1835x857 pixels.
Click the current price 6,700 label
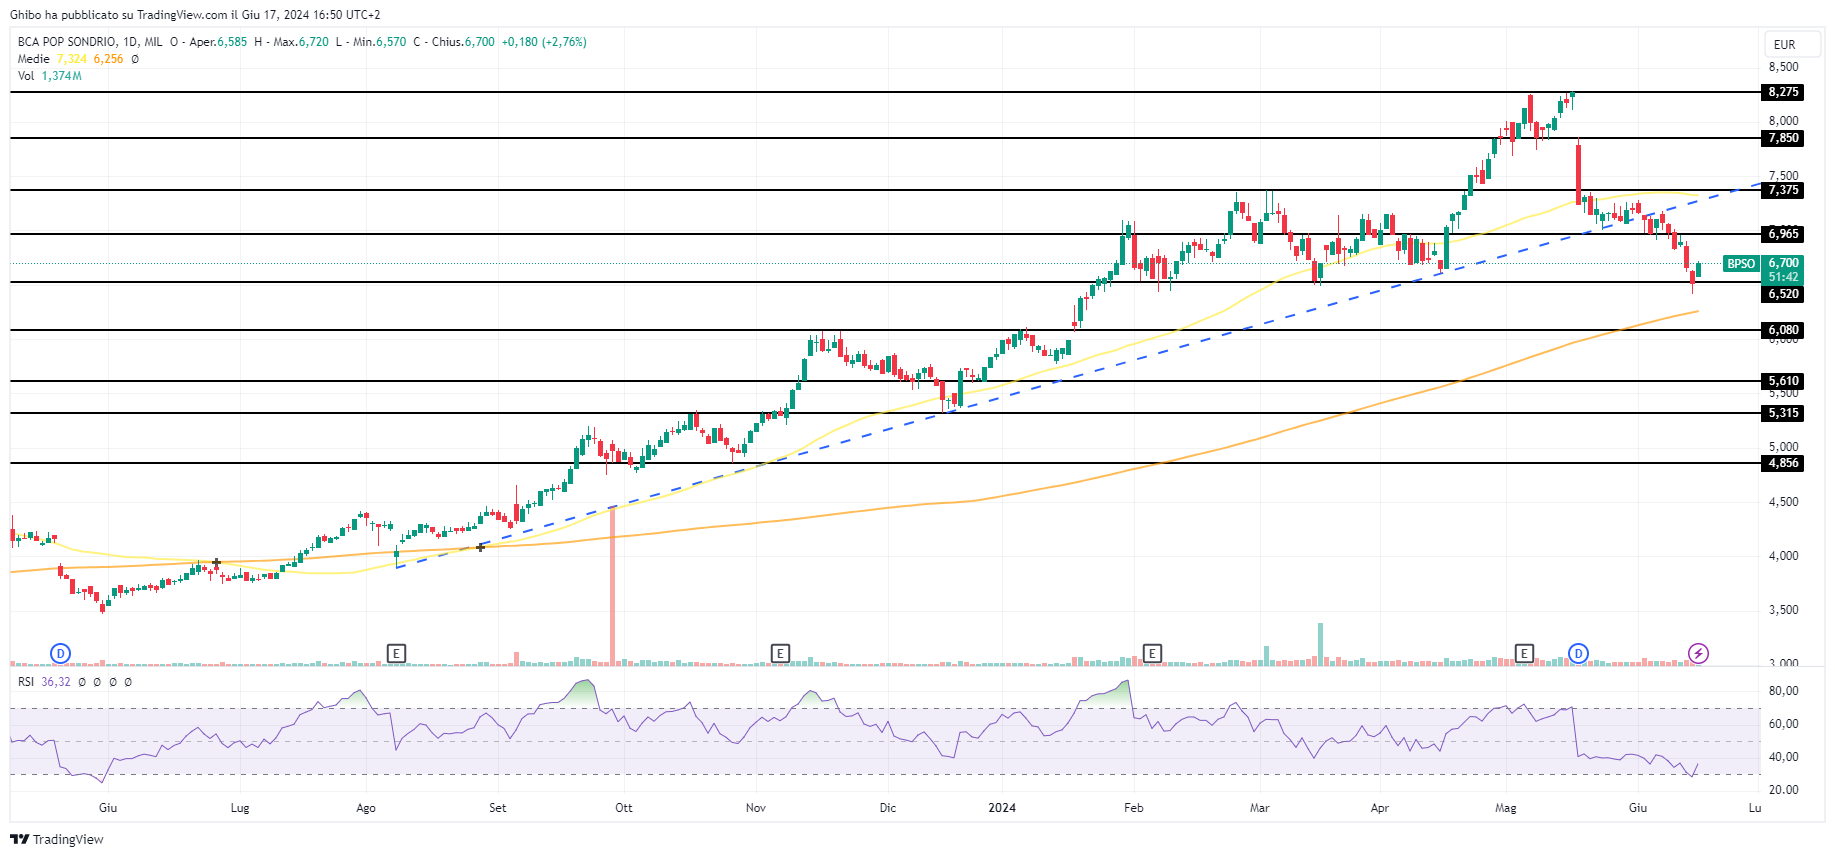[1783, 263]
